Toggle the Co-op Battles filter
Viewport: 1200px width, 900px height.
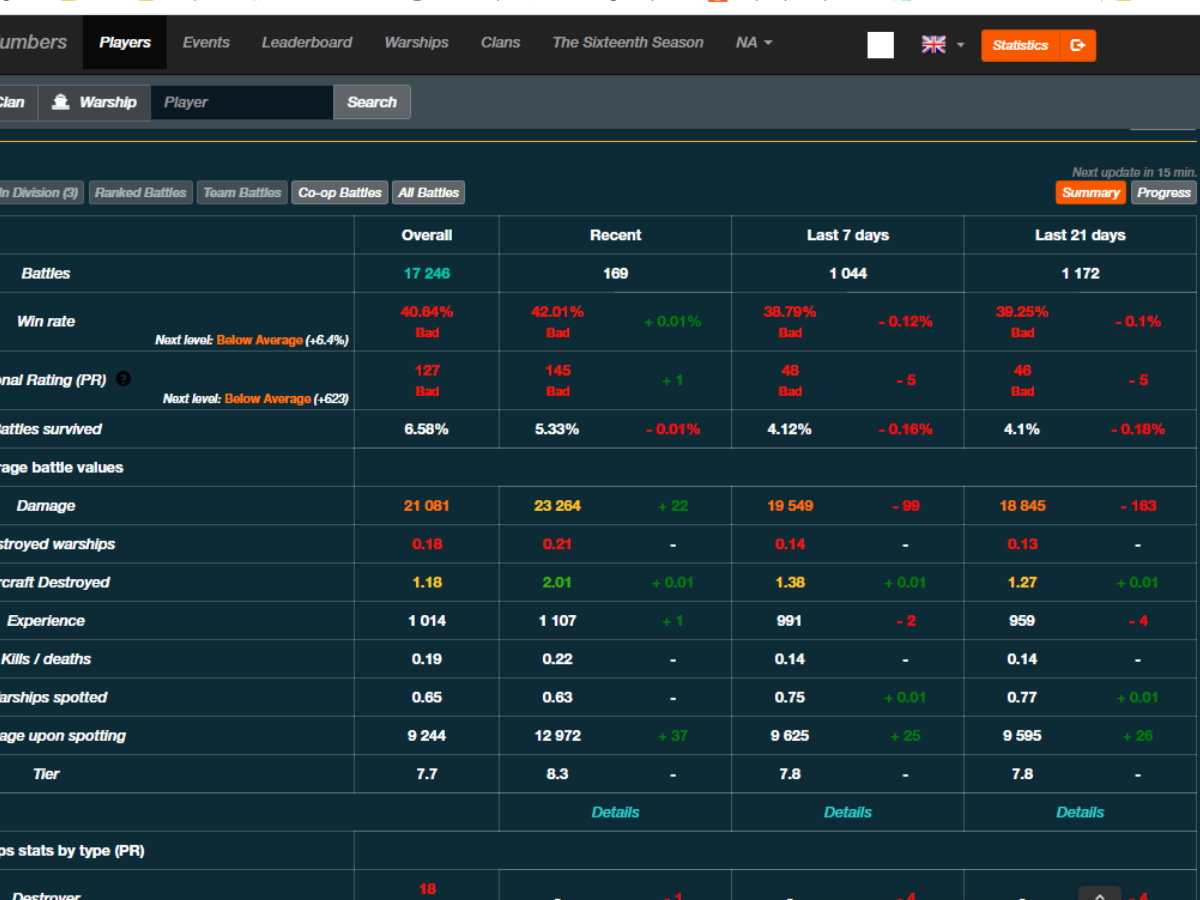tap(340, 193)
